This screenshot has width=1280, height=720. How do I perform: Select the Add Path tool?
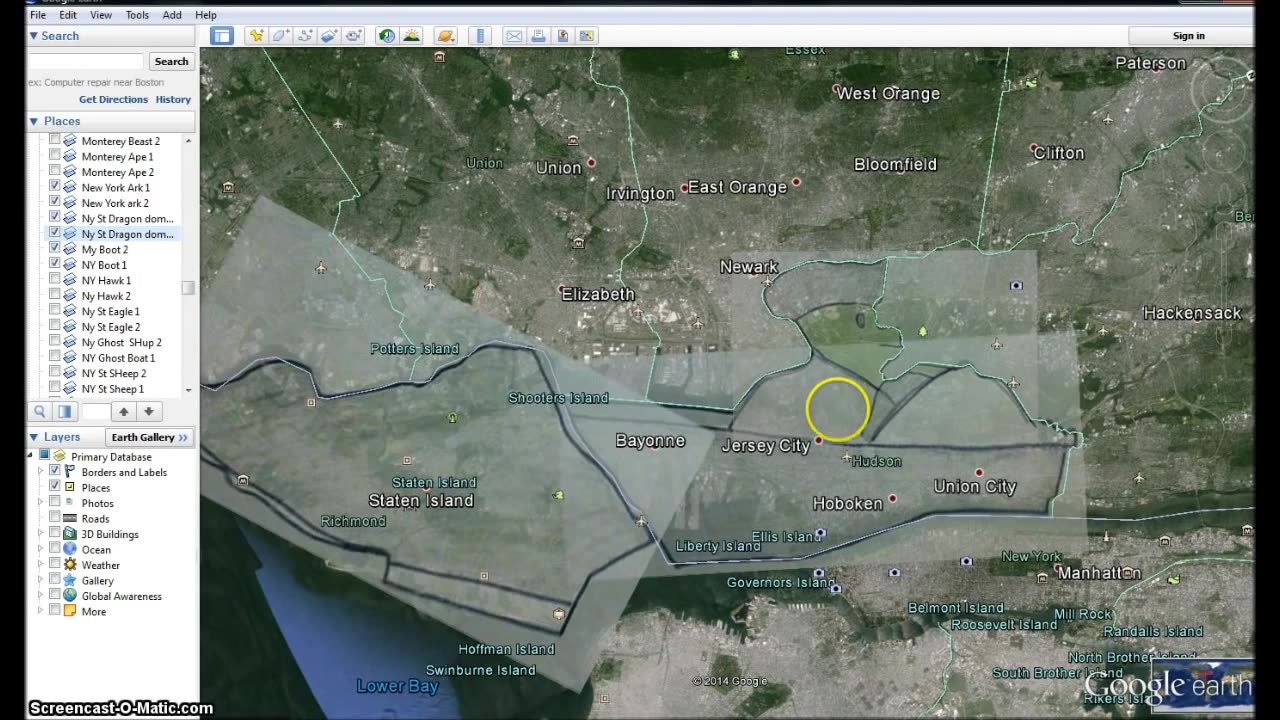[x=305, y=36]
